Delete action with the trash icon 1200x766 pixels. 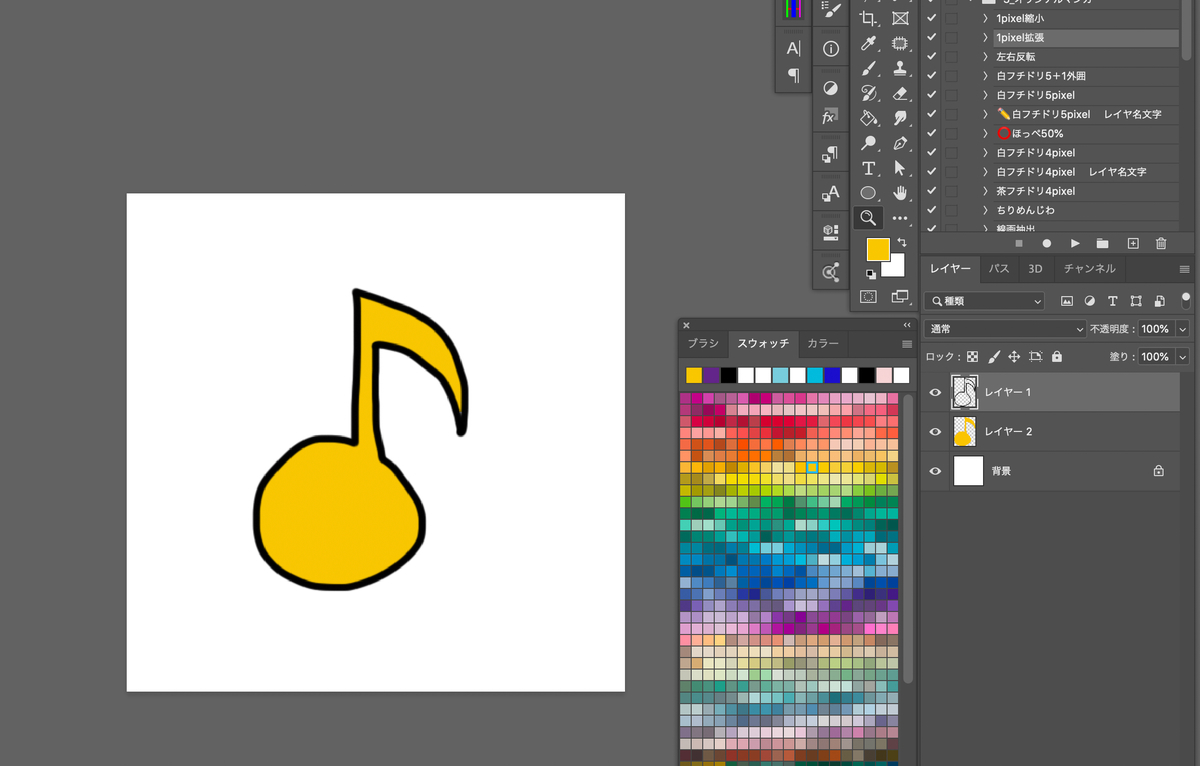[x=1161, y=243]
